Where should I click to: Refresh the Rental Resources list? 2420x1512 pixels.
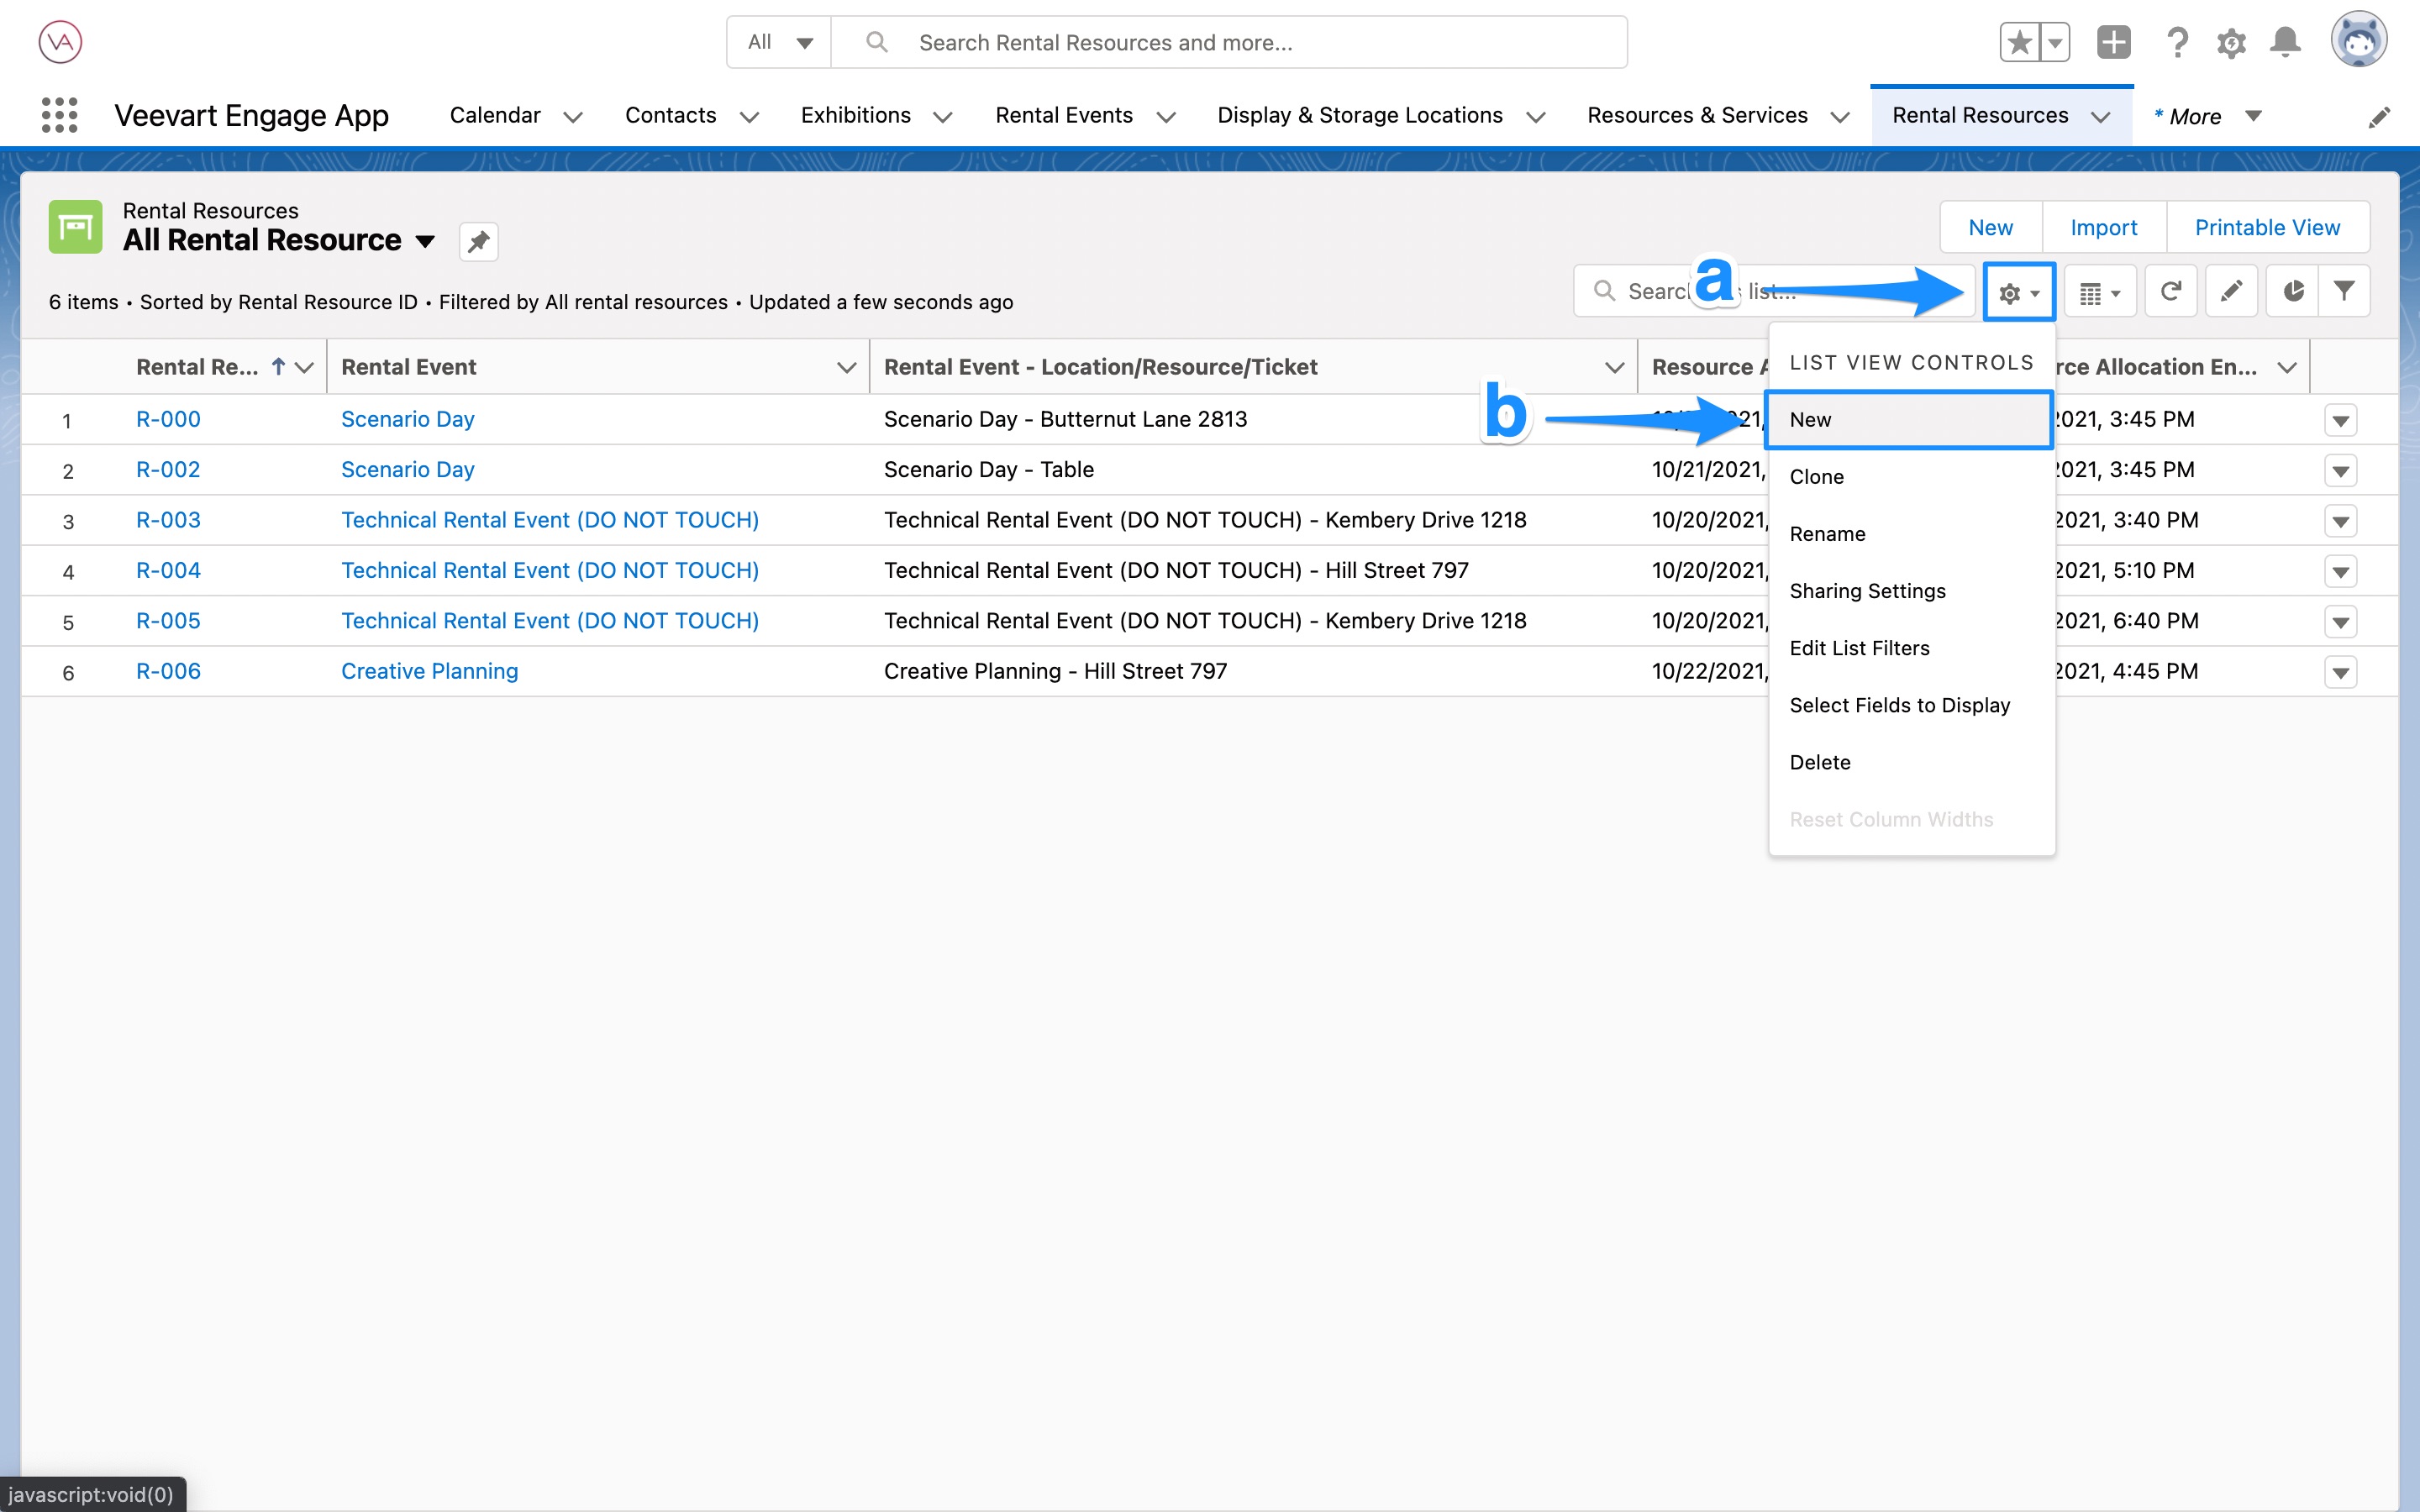point(2171,291)
